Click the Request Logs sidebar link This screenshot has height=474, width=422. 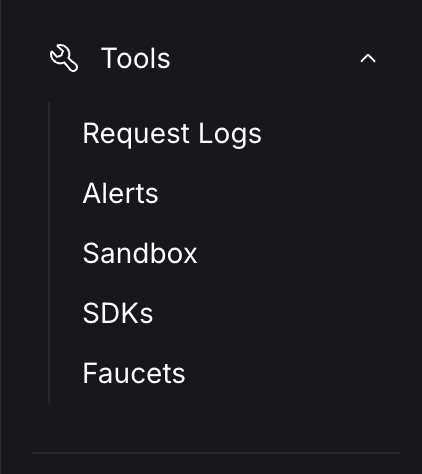pyautogui.click(x=172, y=134)
